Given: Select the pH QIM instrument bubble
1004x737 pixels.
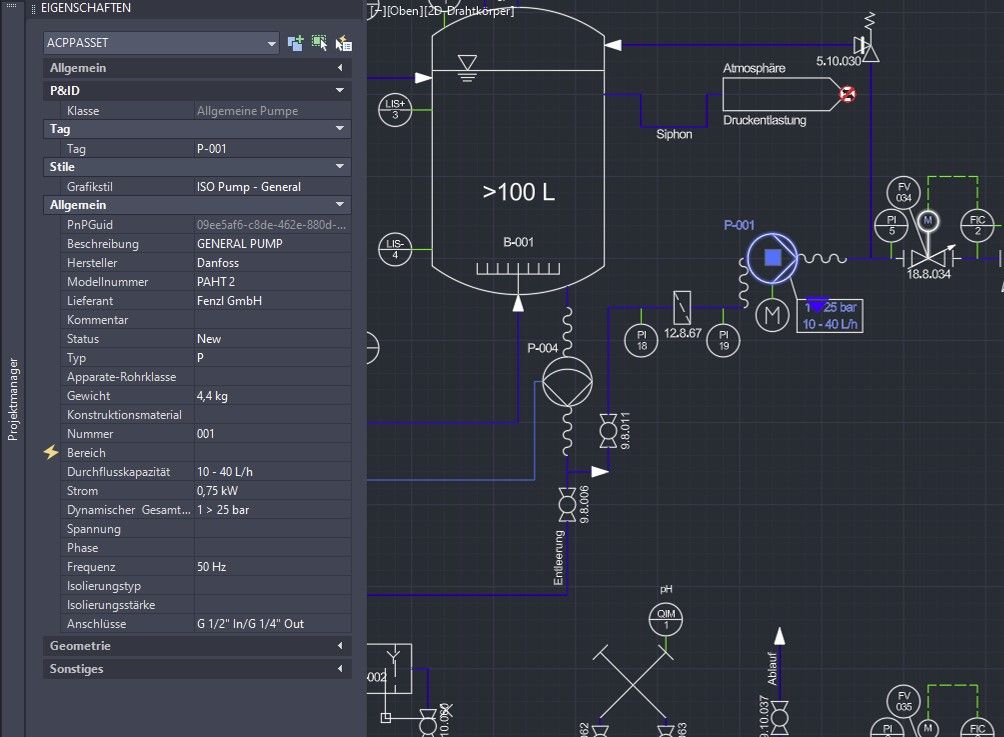Looking at the screenshot, I should pos(666,617).
